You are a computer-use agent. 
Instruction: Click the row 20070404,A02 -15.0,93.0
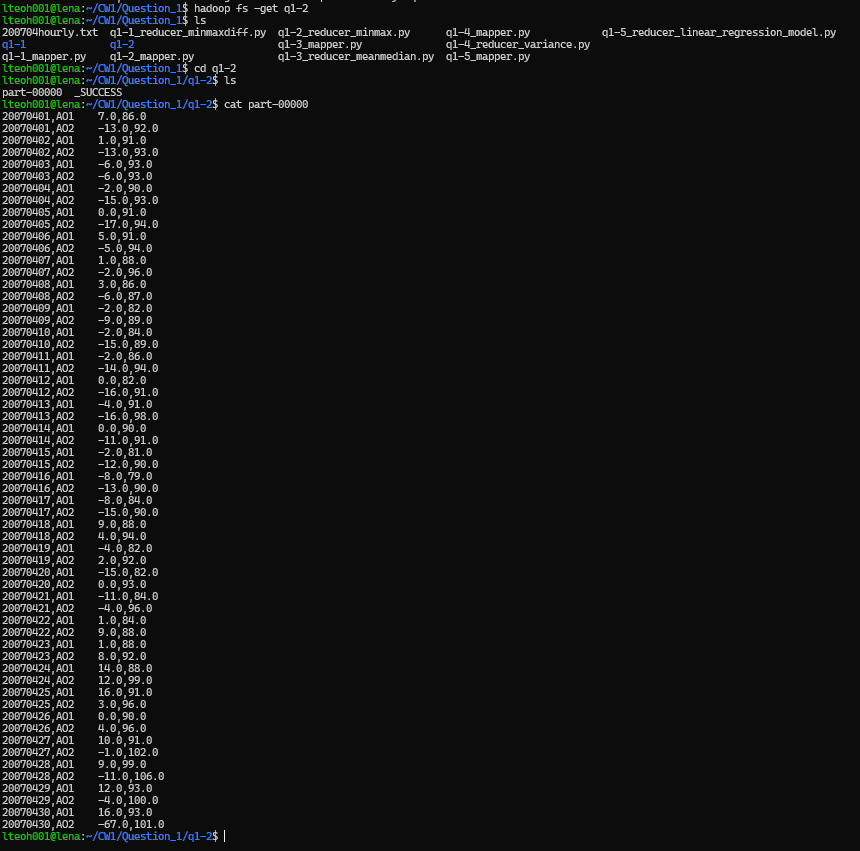pos(80,200)
